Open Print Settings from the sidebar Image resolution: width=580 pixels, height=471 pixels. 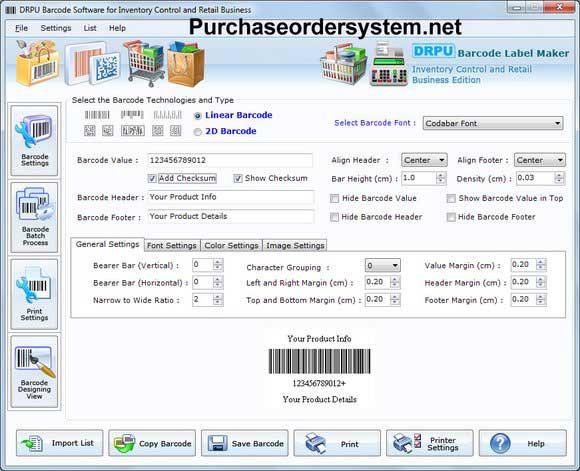pos(34,294)
